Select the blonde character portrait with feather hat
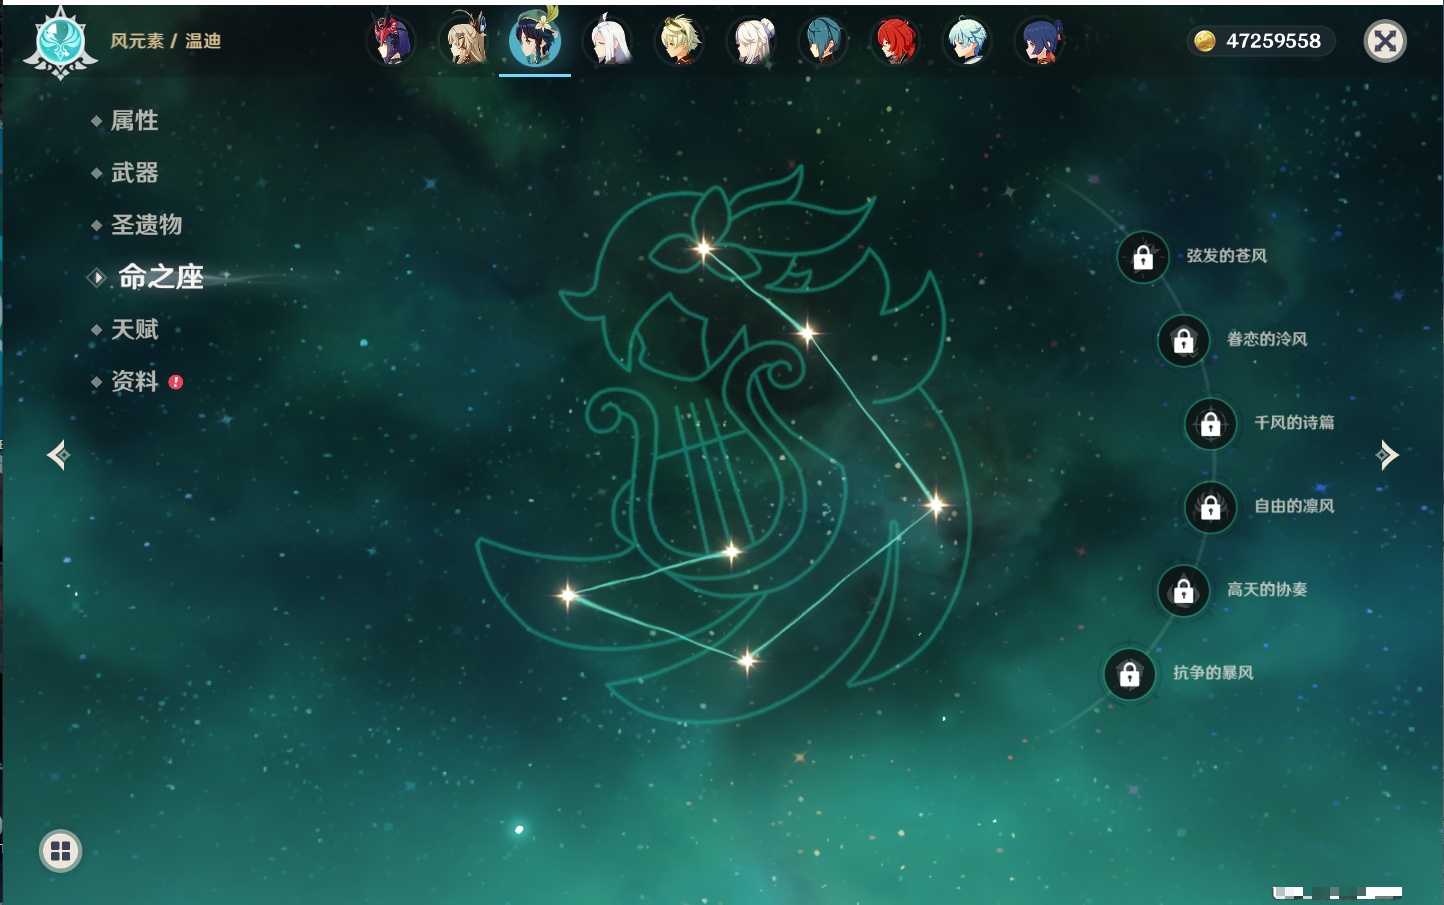This screenshot has height=905, width=1444. pos(464,40)
